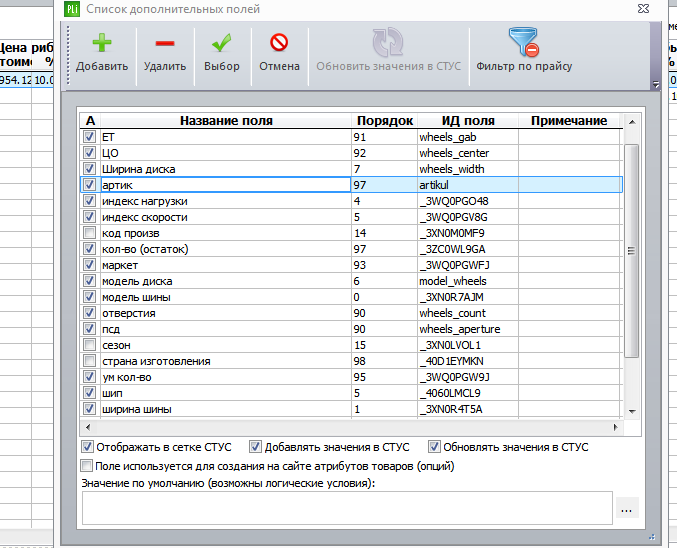Click the horizontal scroll right arrow
The image size is (677, 548).
pos(615,428)
